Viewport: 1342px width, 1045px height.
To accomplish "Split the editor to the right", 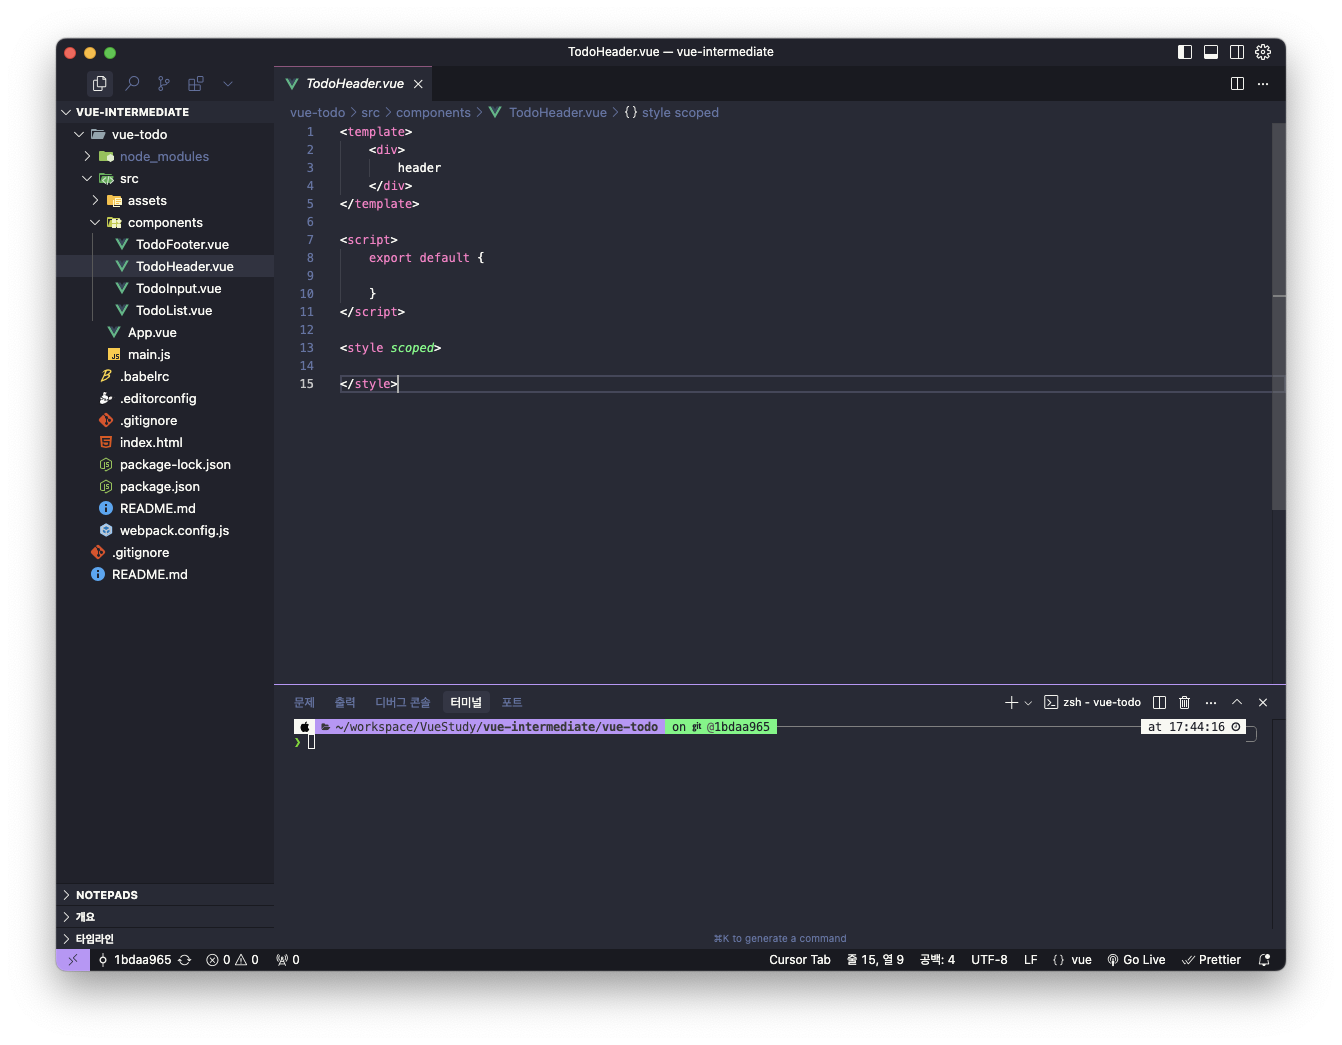I will (1237, 84).
